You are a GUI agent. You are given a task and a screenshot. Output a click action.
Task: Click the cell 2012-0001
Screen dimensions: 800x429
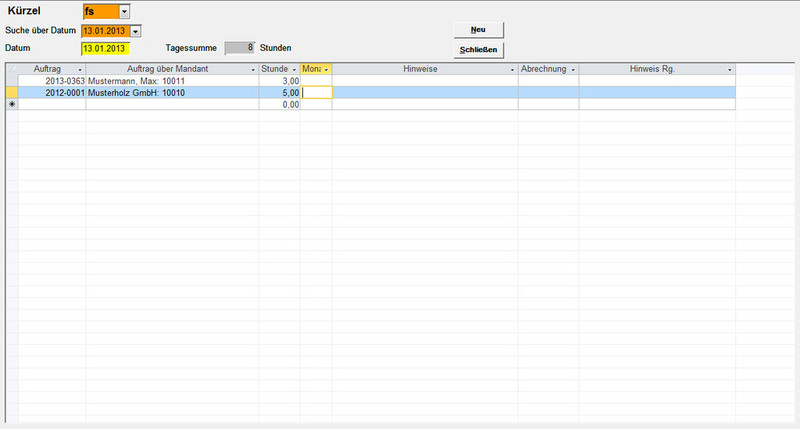coord(52,92)
